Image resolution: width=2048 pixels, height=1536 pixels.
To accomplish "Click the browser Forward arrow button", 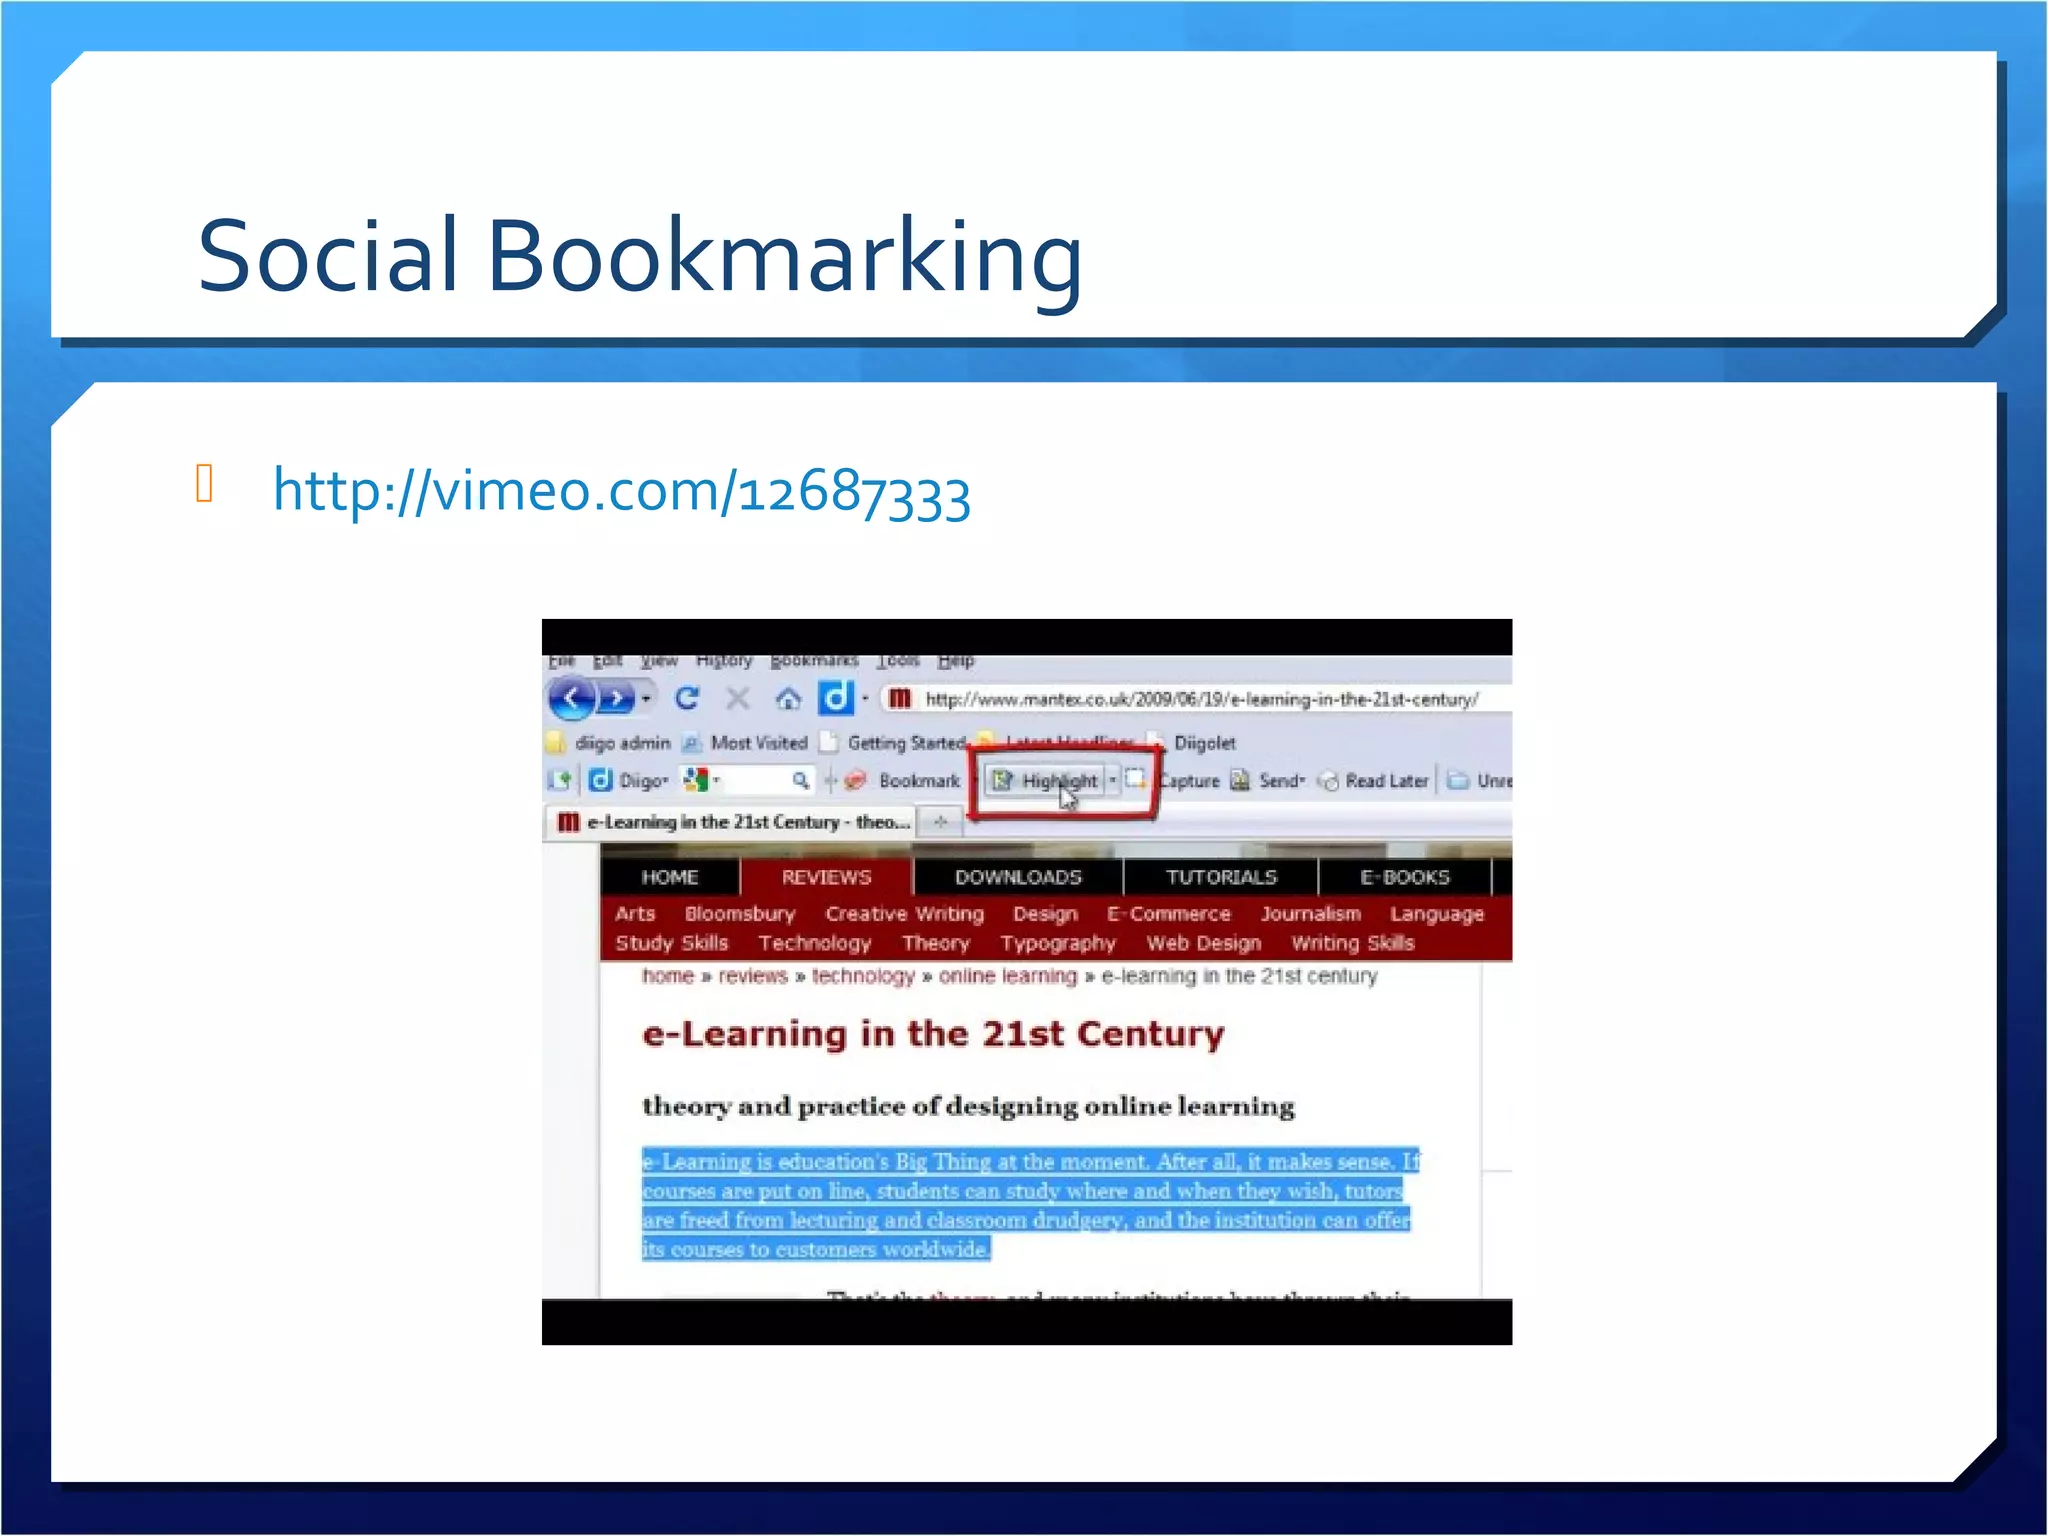I will click(x=616, y=697).
